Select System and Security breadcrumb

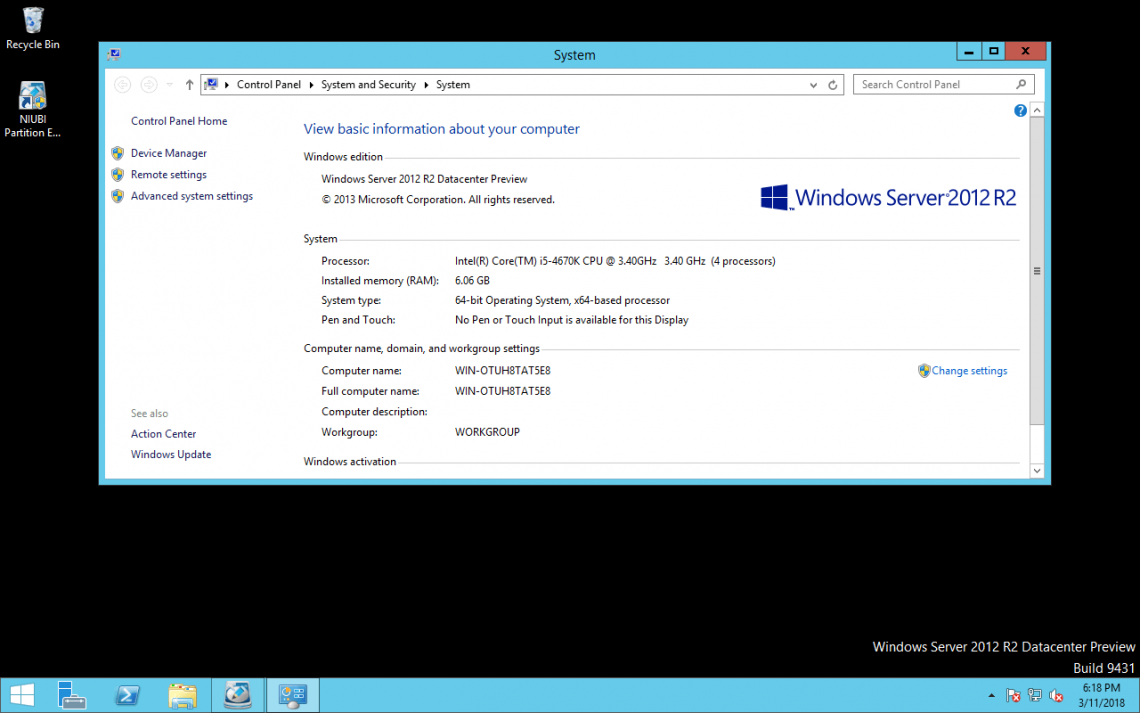368,84
